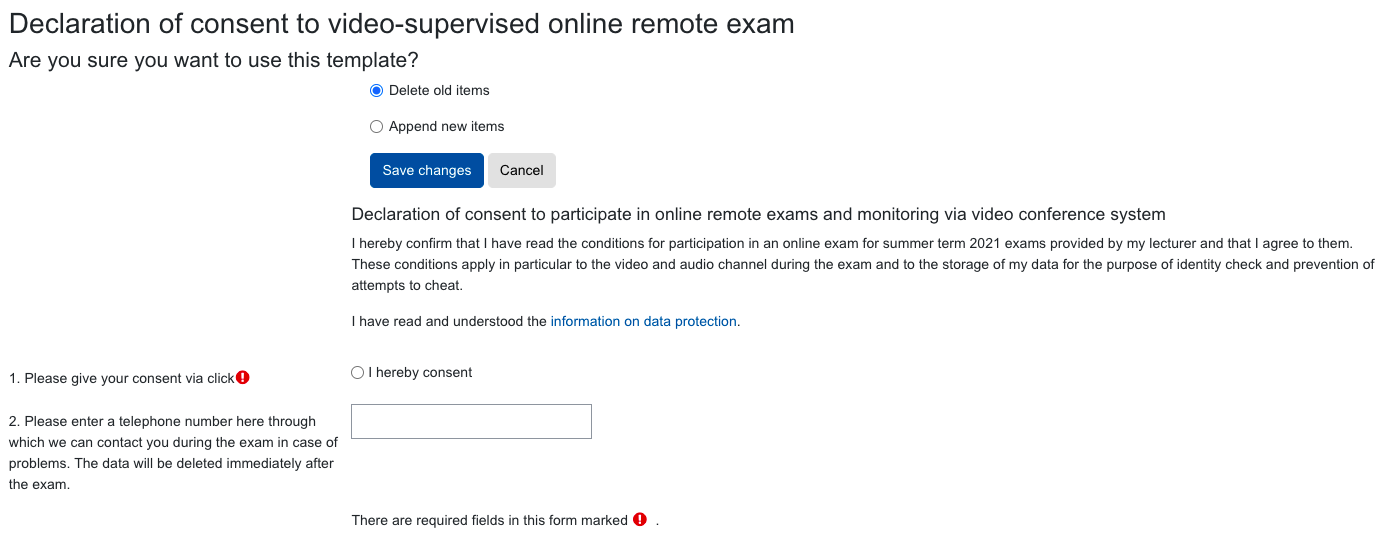Click the main page heading about video-supervised exam
This screenshot has height=545, width=1385.
click(x=401, y=24)
